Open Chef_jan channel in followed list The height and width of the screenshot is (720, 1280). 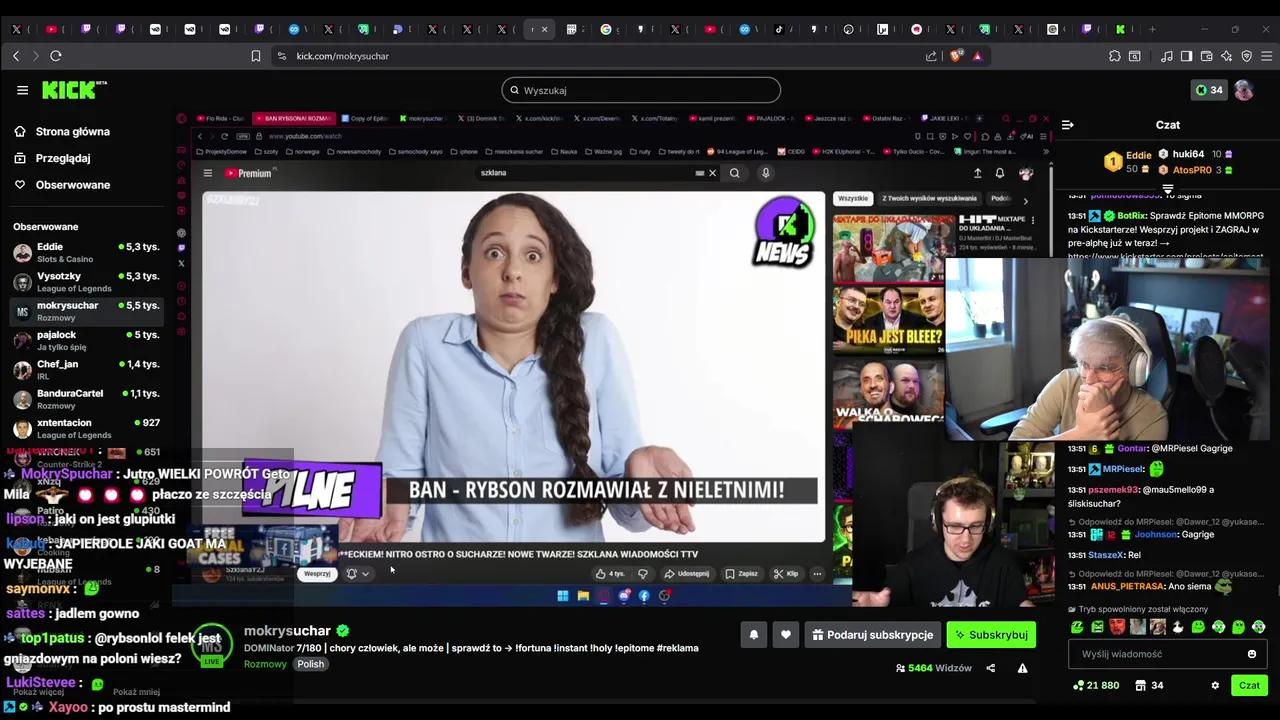tap(86, 370)
